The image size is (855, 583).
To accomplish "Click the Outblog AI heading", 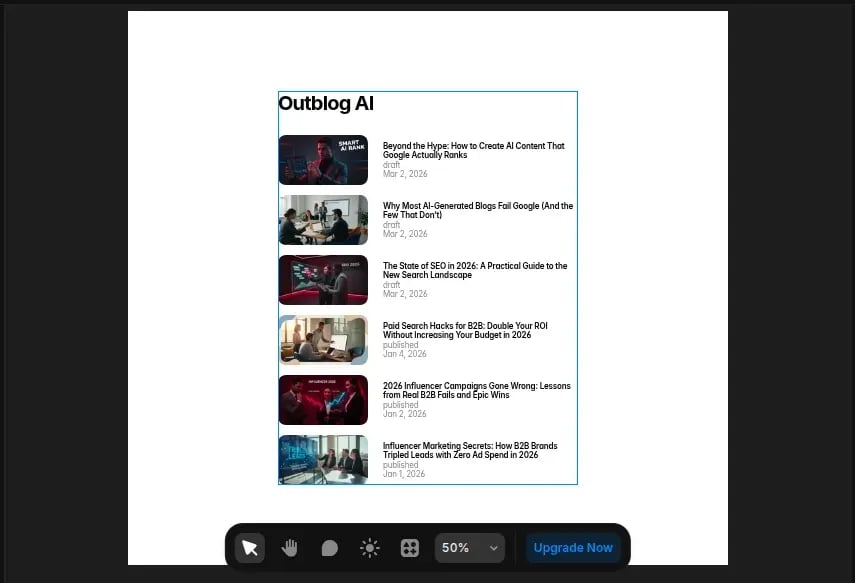I will (326, 103).
